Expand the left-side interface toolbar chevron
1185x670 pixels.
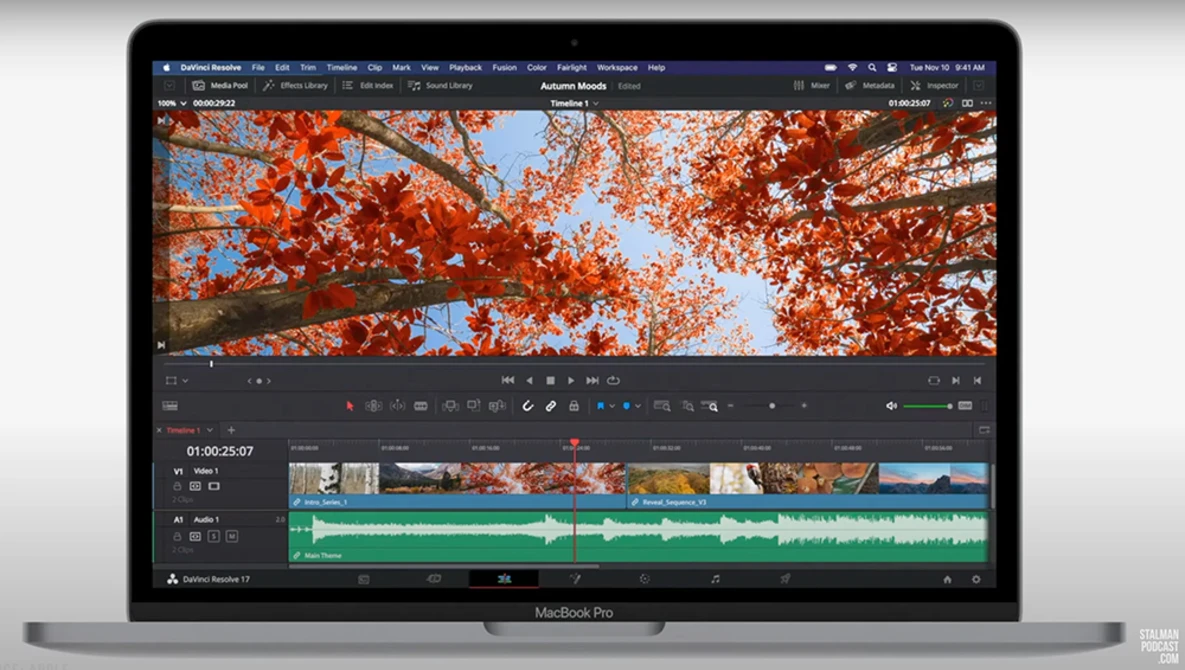(169, 85)
